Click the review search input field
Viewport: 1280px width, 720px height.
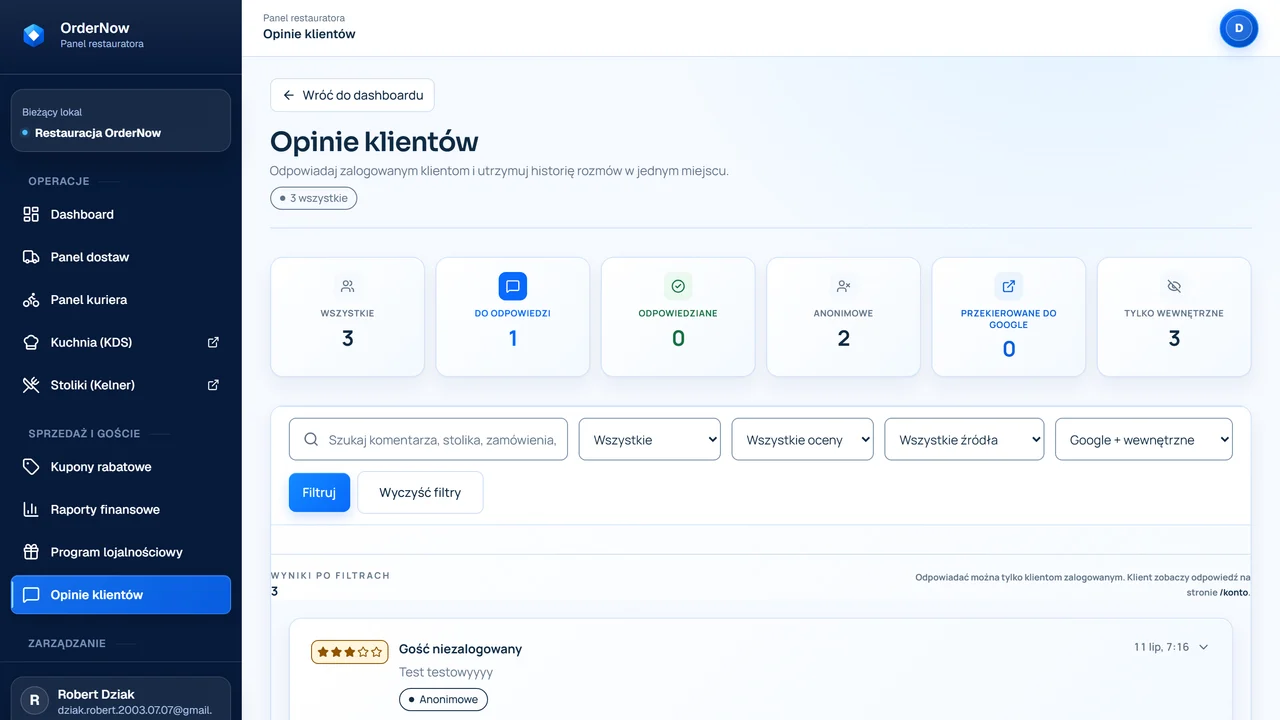pos(428,439)
